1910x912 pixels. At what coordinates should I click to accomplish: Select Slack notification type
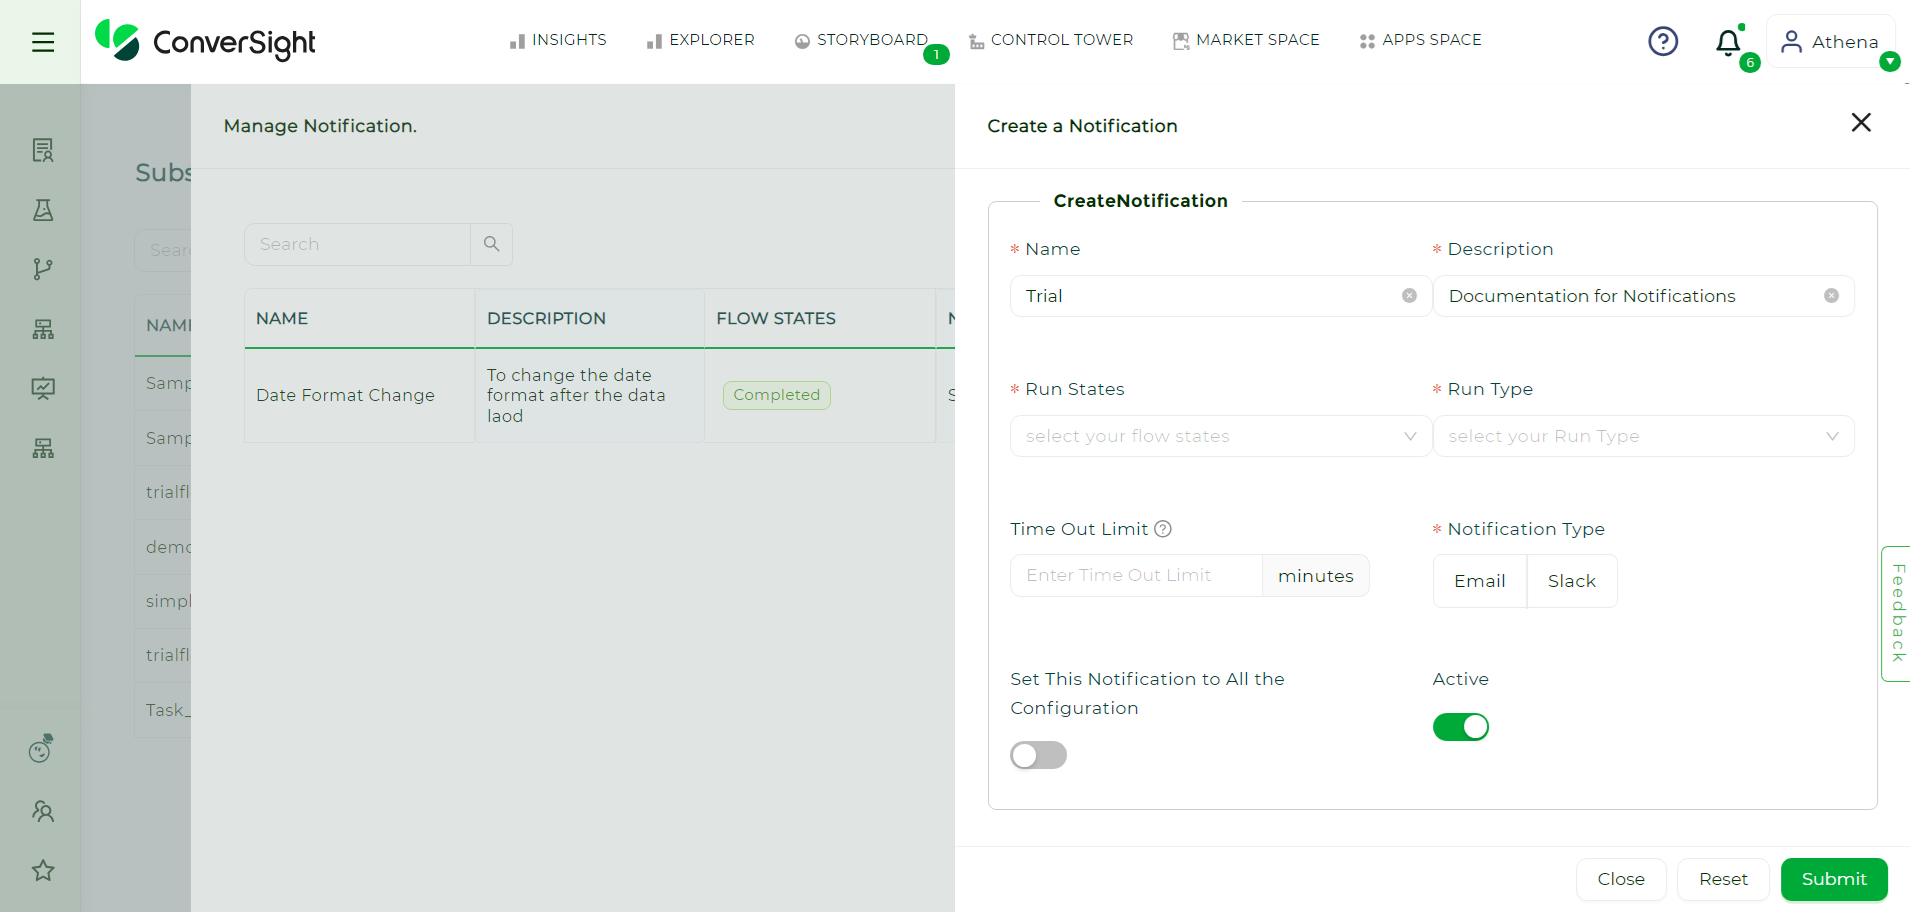point(1571,581)
